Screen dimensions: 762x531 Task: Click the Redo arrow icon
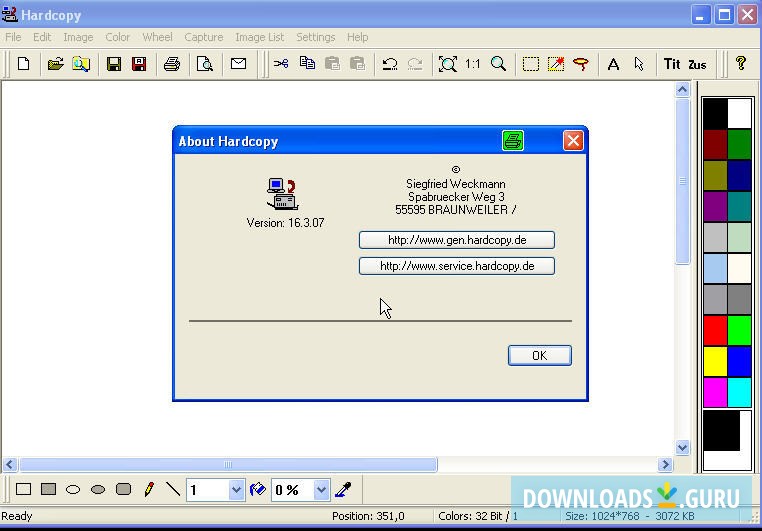click(x=415, y=64)
